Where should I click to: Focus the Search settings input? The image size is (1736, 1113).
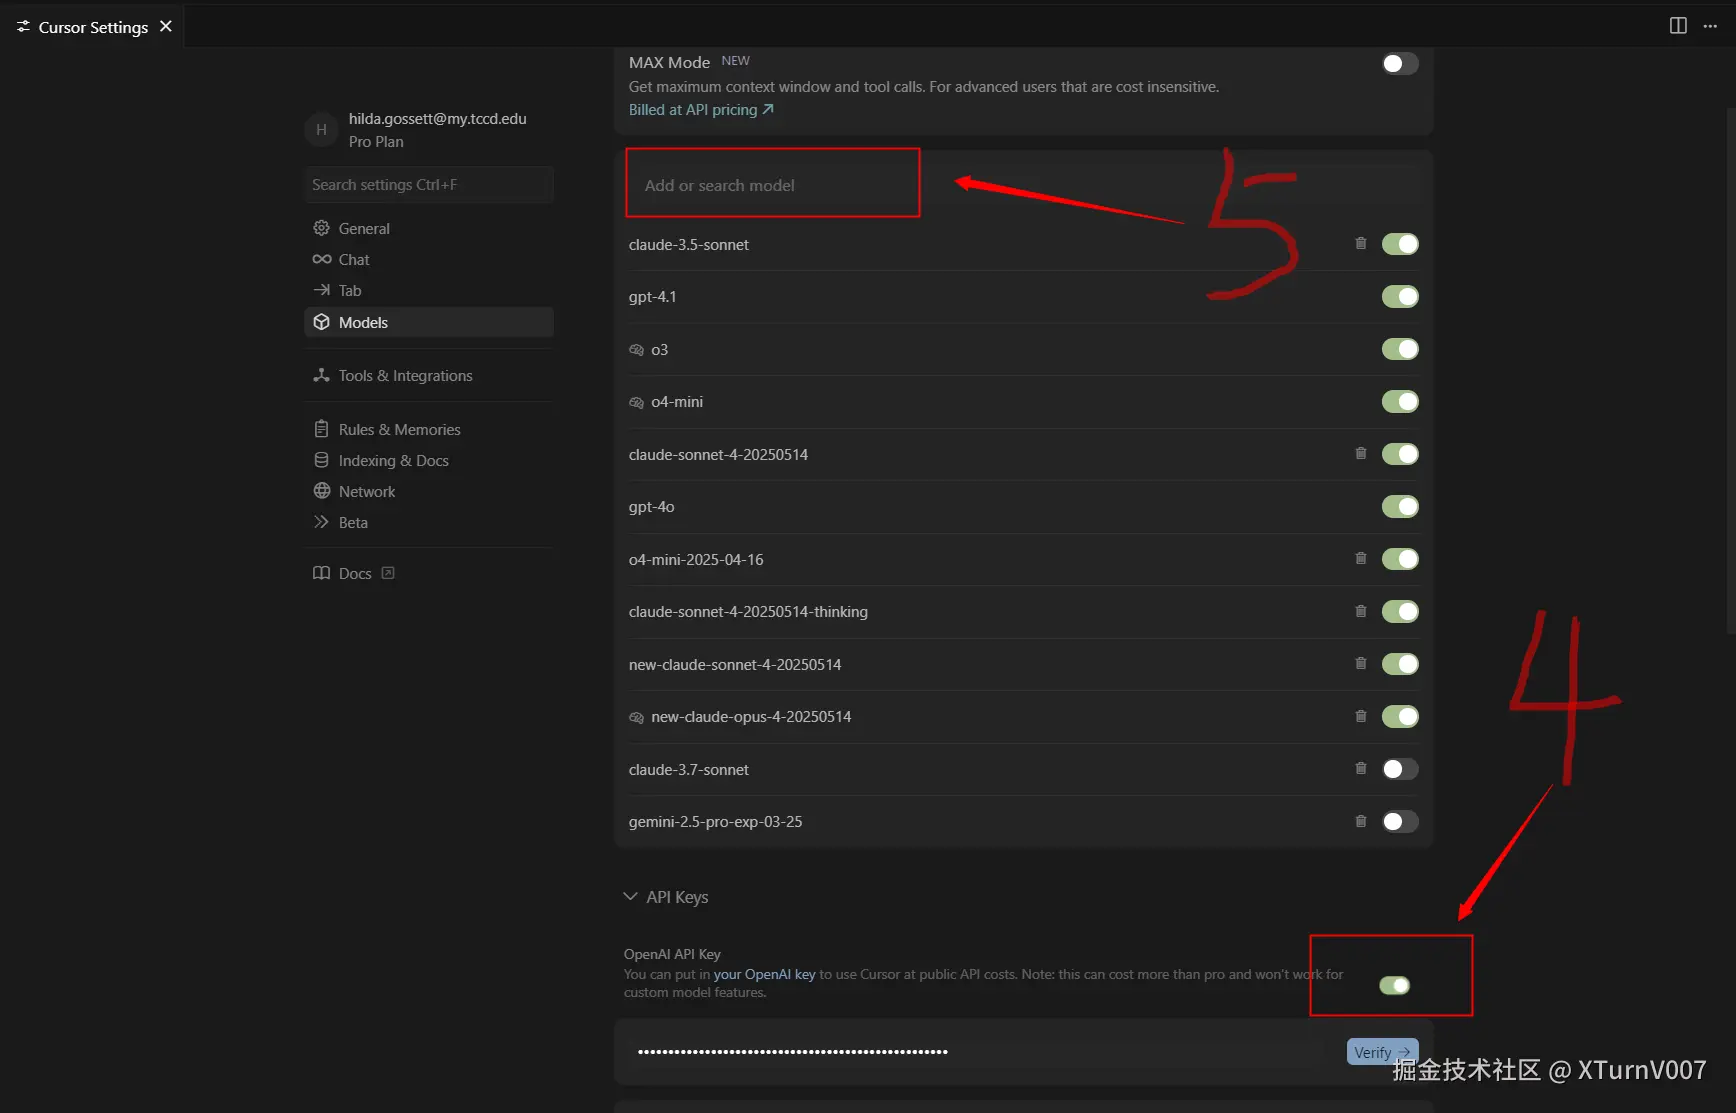tap(429, 185)
